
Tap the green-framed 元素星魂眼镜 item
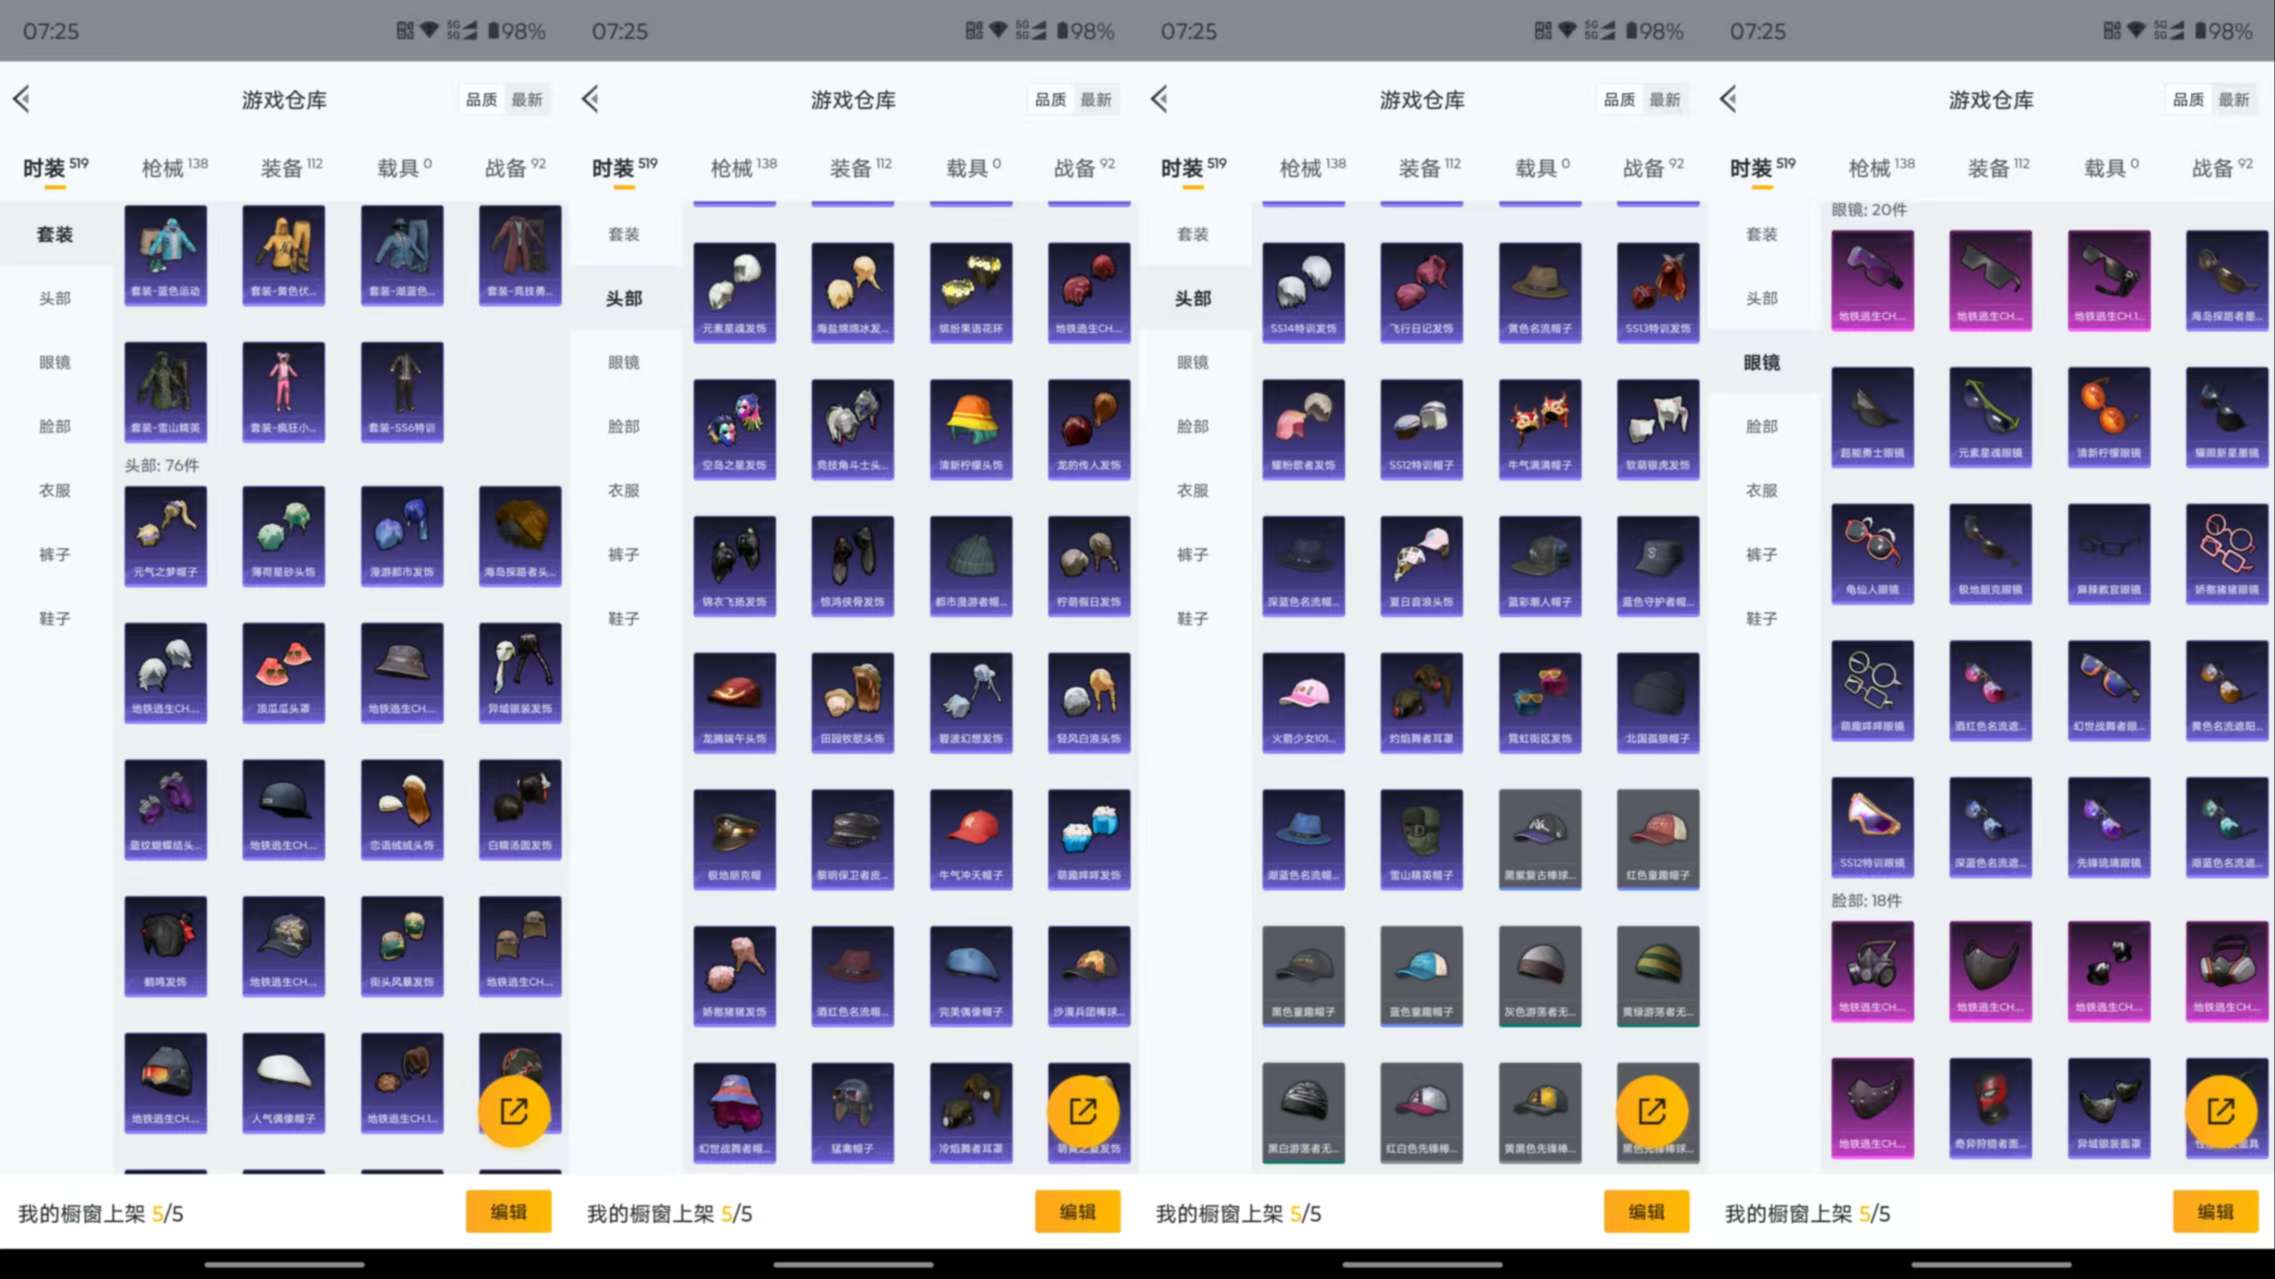(1990, 416)
